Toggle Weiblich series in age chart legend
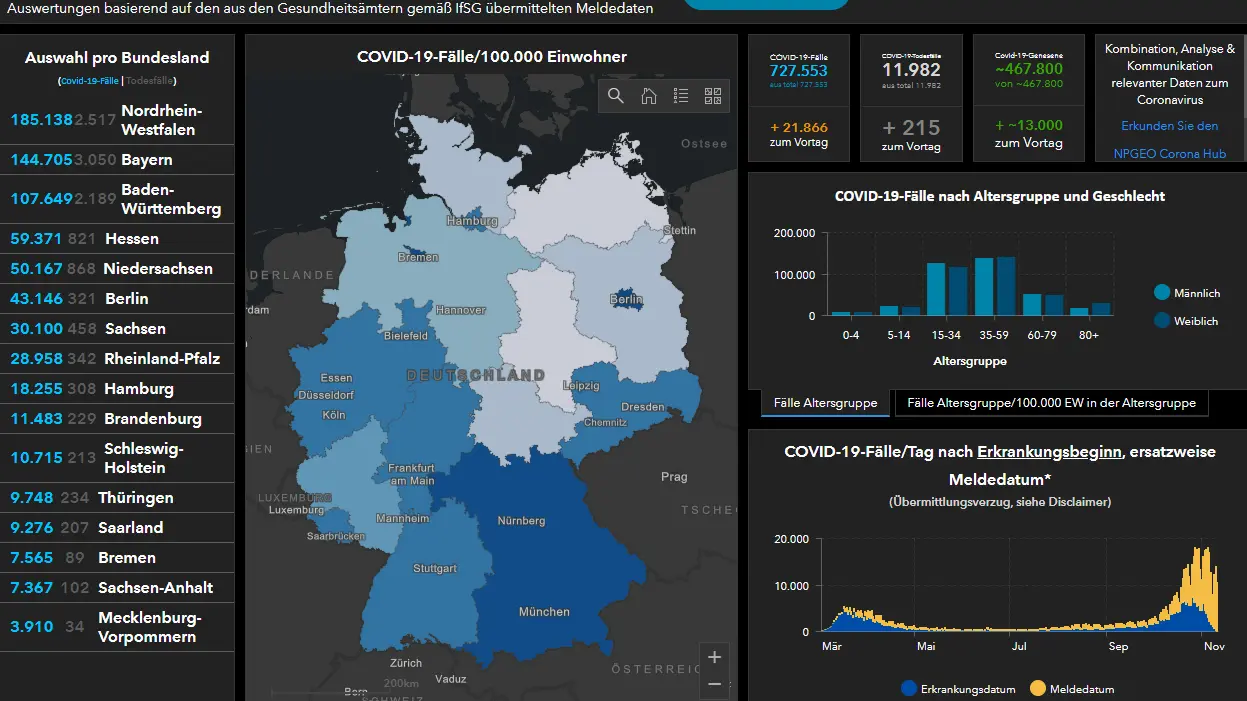This screenshot has height=701, width=1247. [1186, 321]
